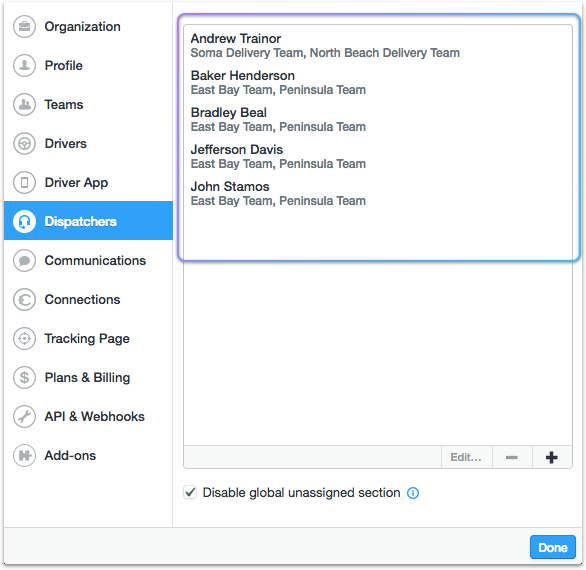
Task: Click the Edit... button
Action: (x=466, y=457)
